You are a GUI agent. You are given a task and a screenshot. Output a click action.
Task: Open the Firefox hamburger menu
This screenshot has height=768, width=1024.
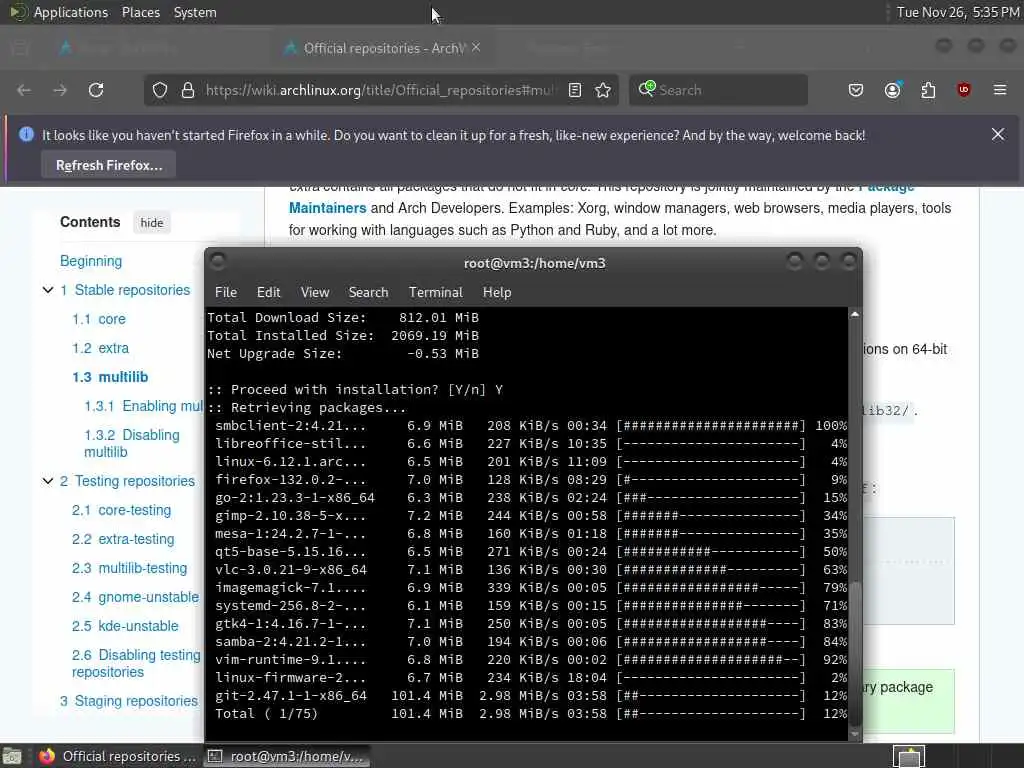click(1000, 90)
